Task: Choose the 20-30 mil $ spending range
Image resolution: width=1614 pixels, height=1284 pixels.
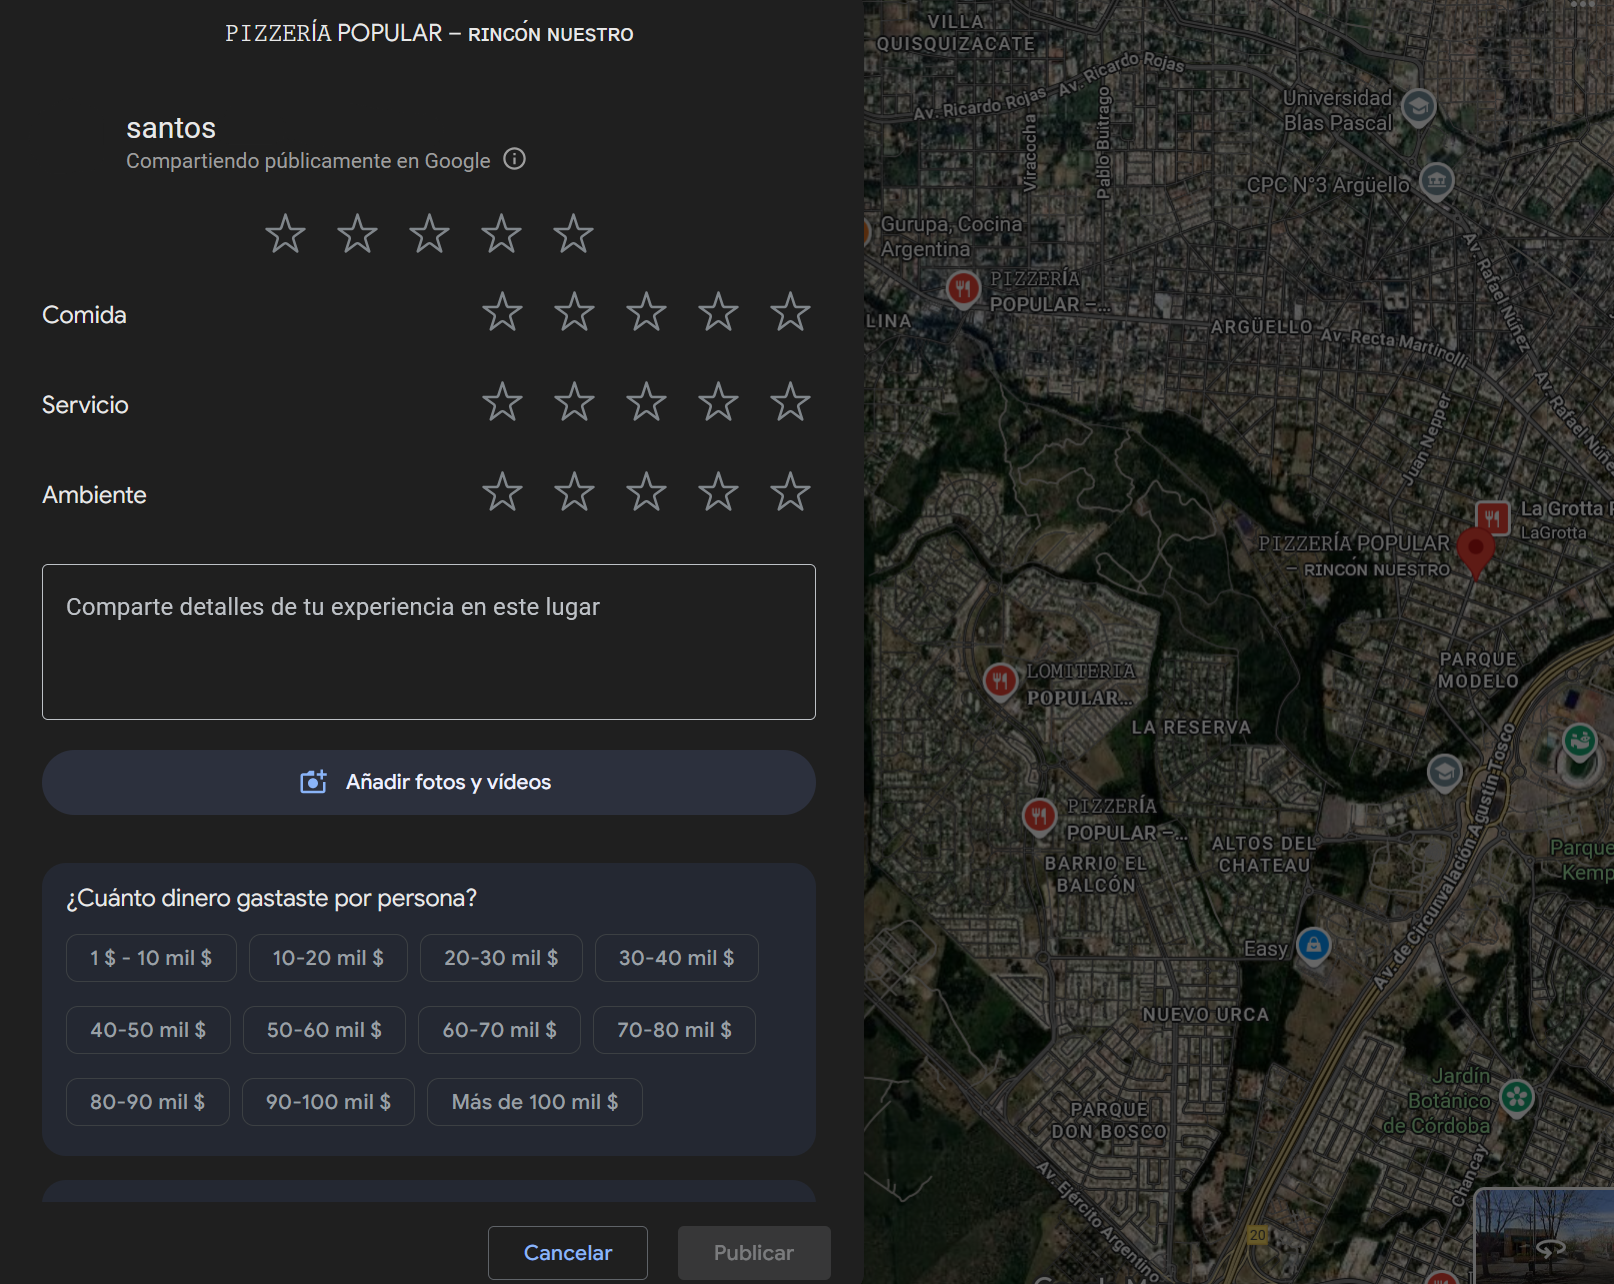Action: (501, 958)
